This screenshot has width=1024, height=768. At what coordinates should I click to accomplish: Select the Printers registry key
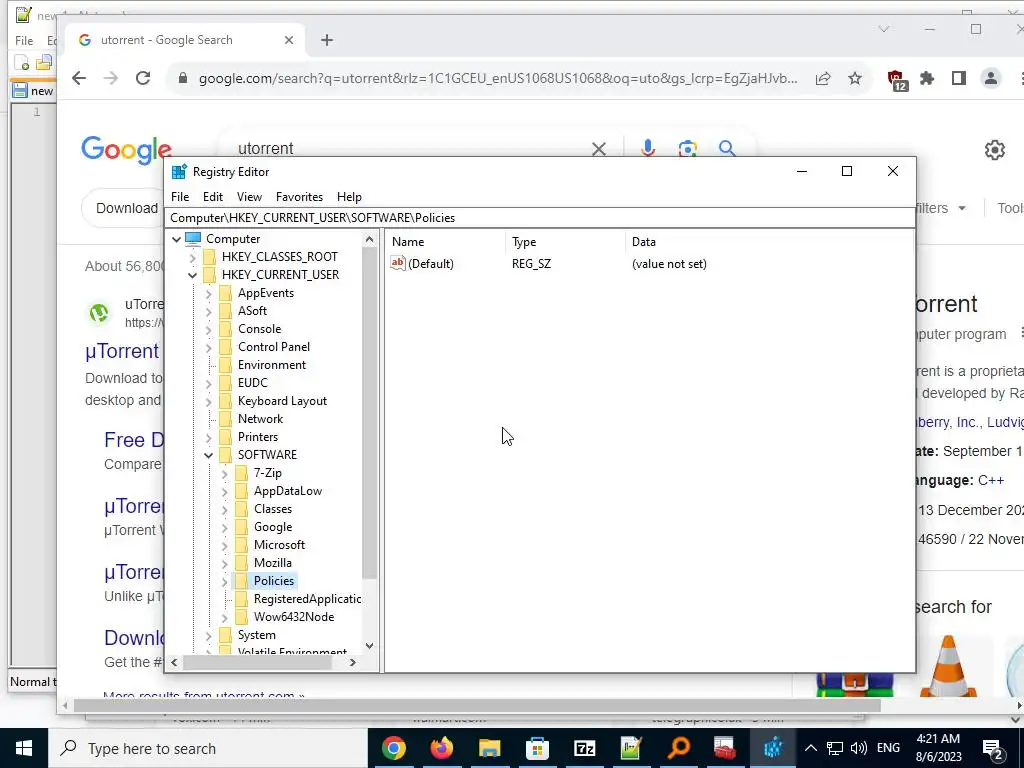click(257, 437)
